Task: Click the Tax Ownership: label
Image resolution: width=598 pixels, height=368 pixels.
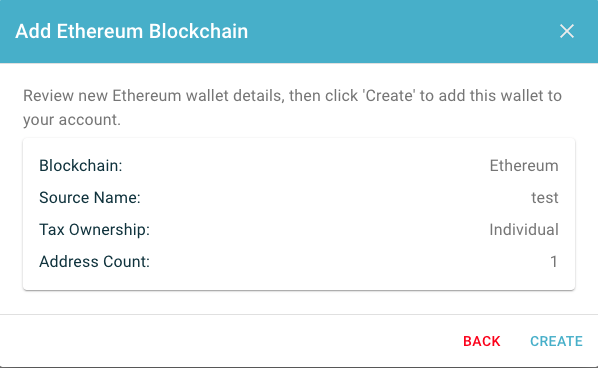Action: tap(94, 230)
